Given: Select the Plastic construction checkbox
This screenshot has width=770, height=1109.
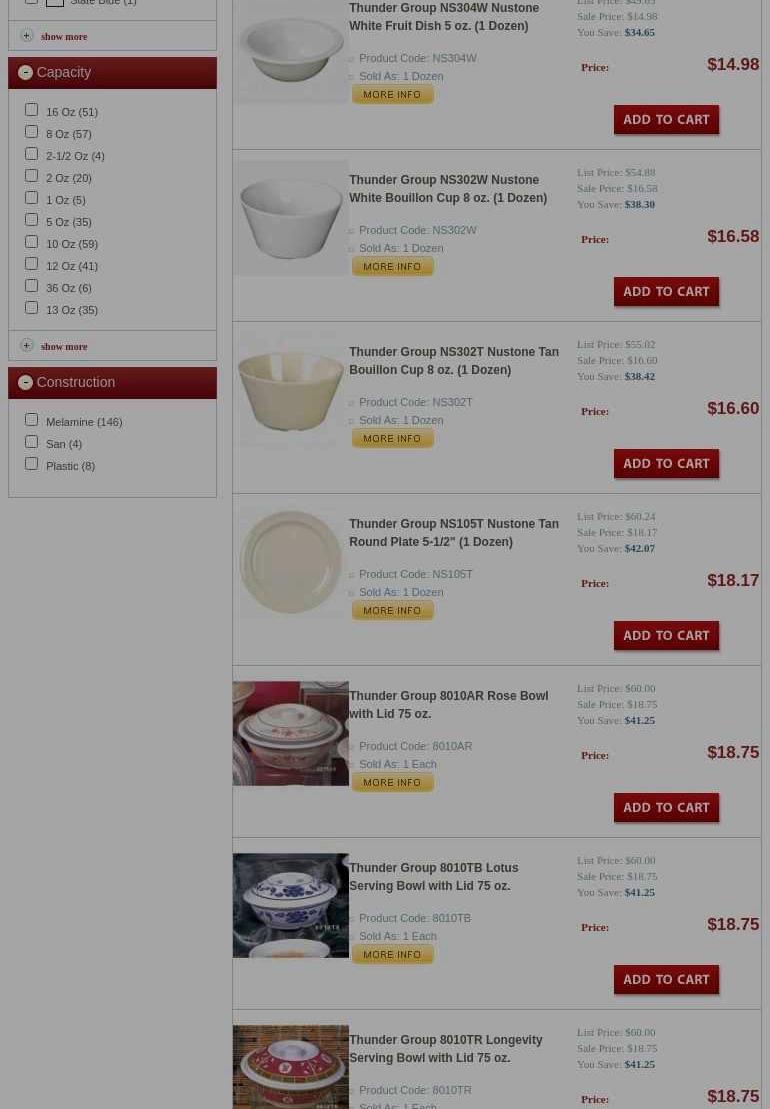Looking at the screenshot, I should click(31, 463).
